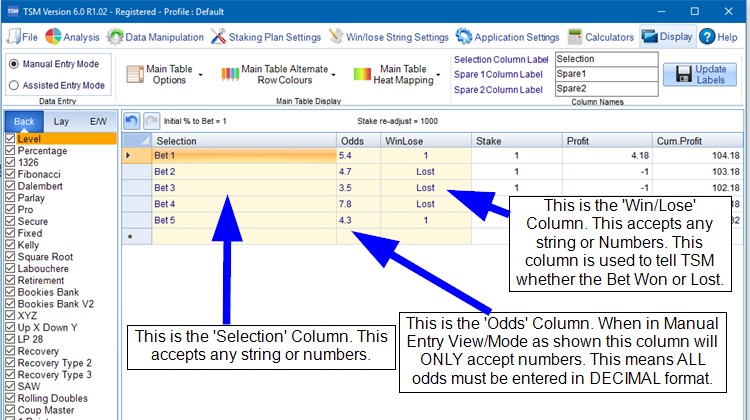750x420 pixels.
Task: Select Assisted Entry Mode radio button
Action: point(13,85)
